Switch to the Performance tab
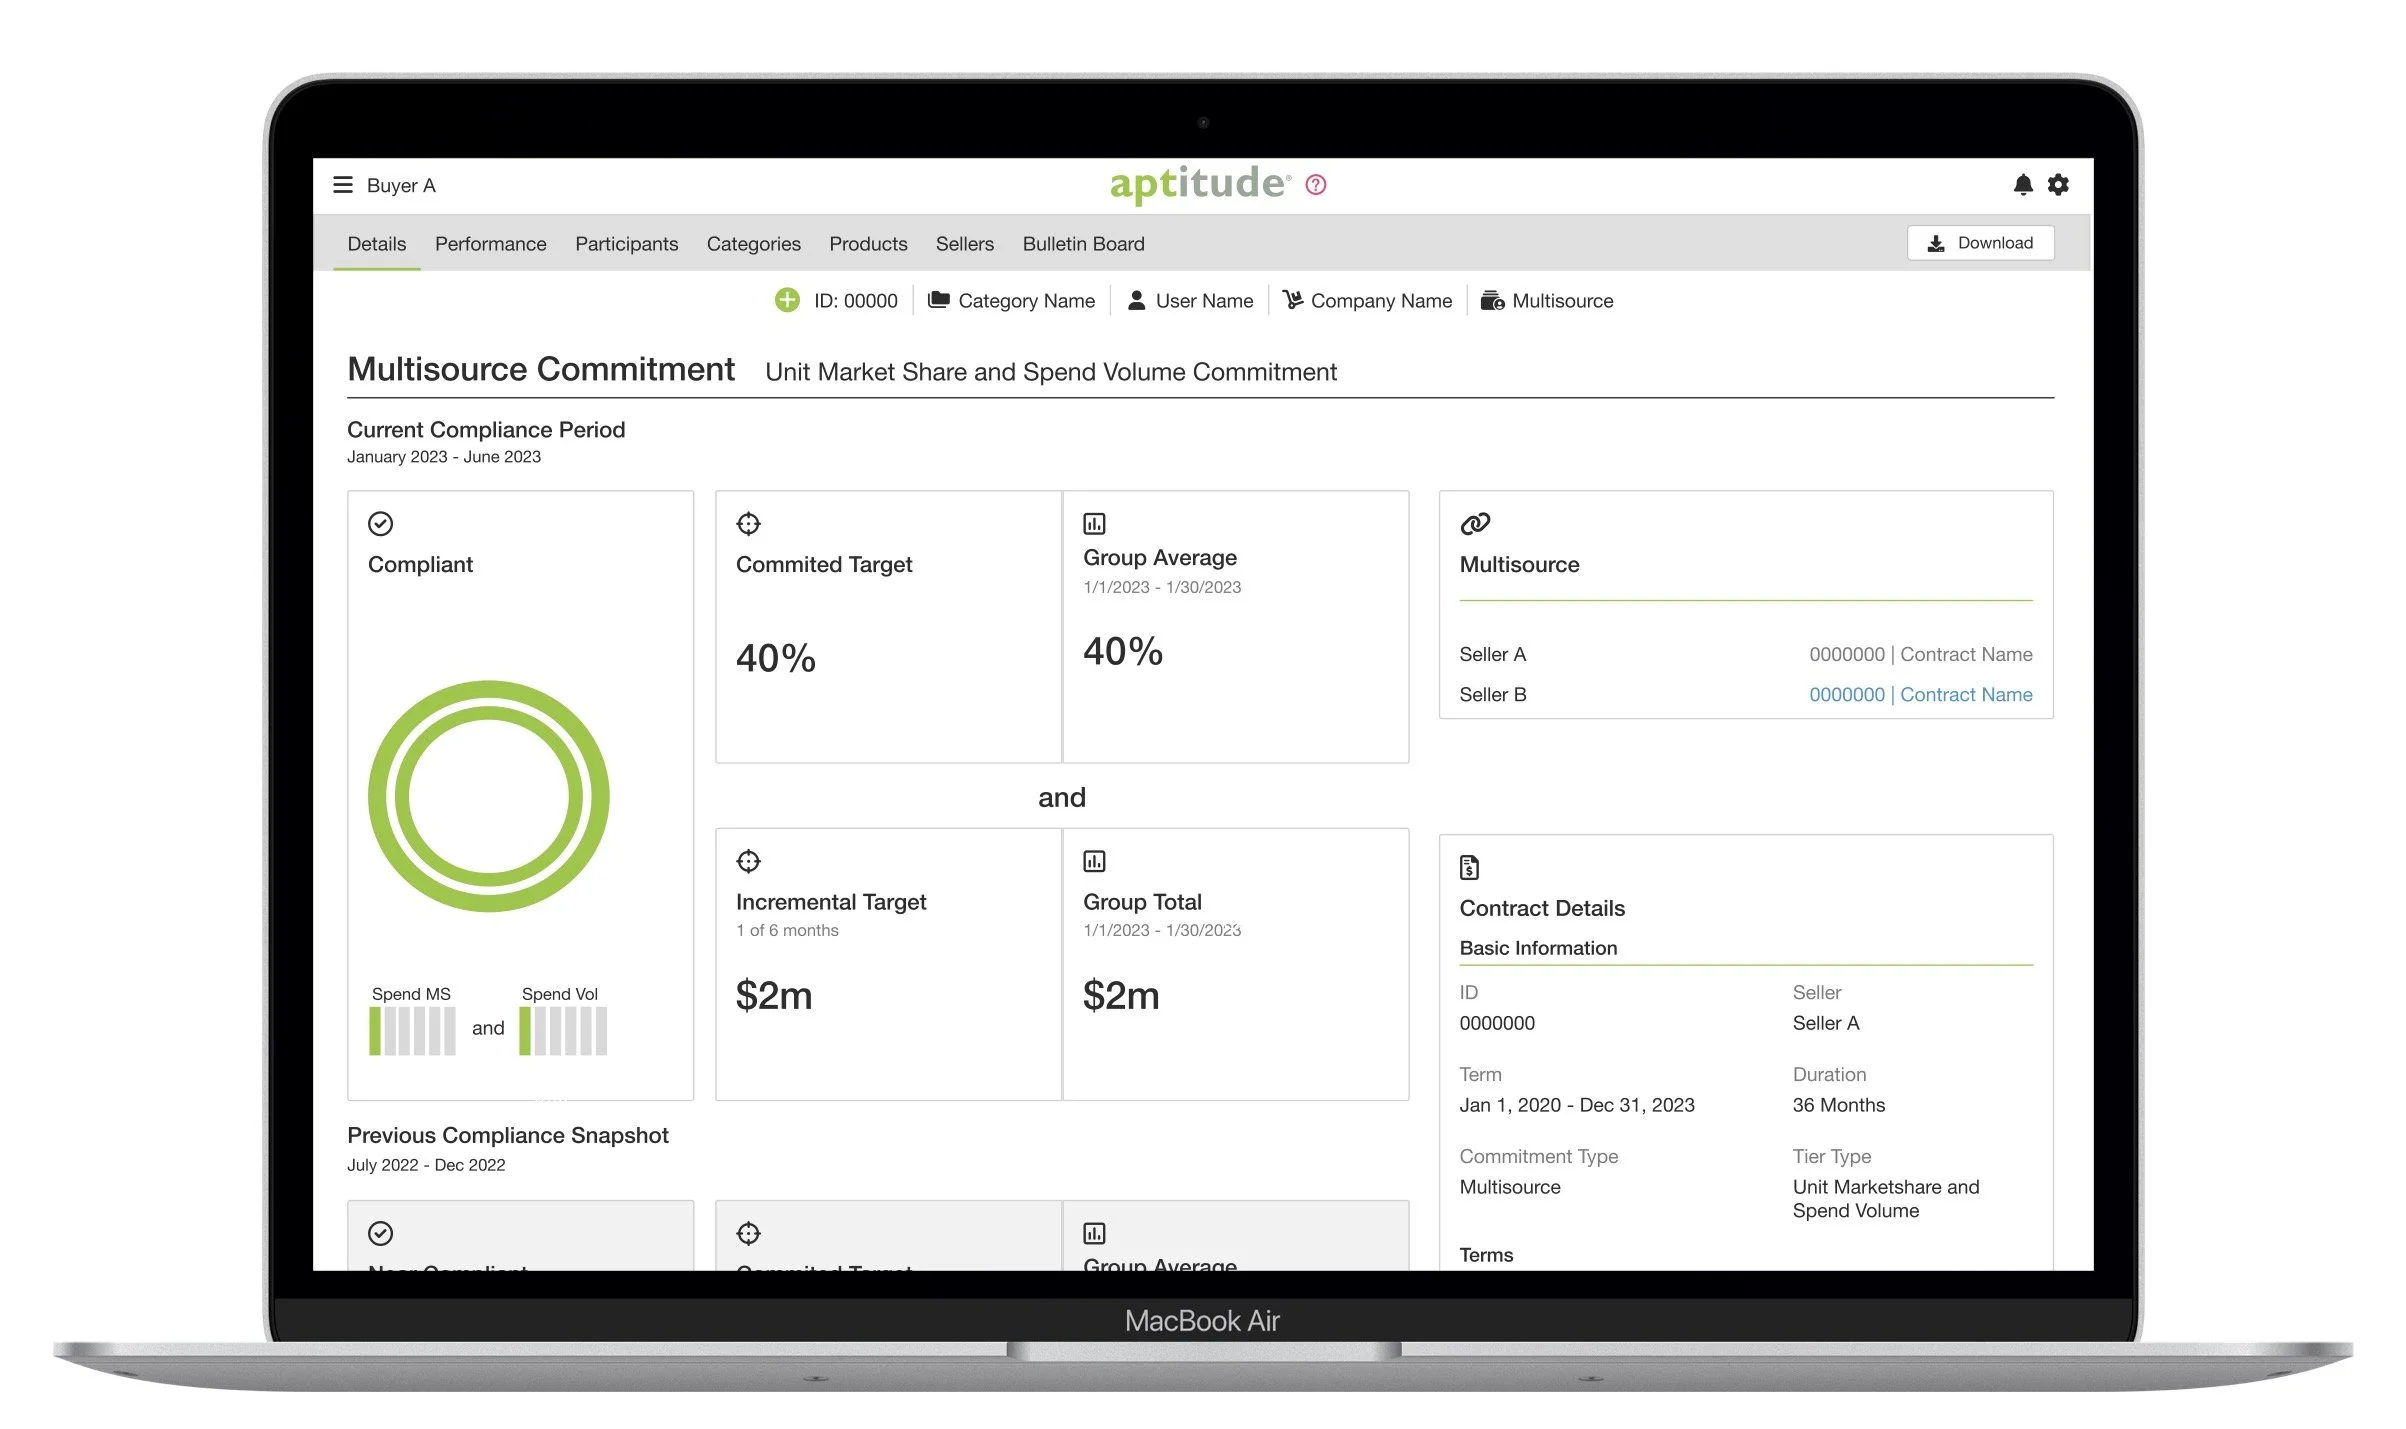2406x1429 pixels. (490, 244)
